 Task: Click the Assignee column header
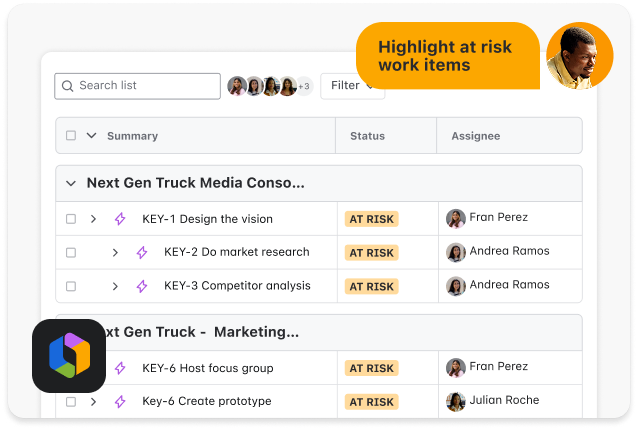(475, 136)
